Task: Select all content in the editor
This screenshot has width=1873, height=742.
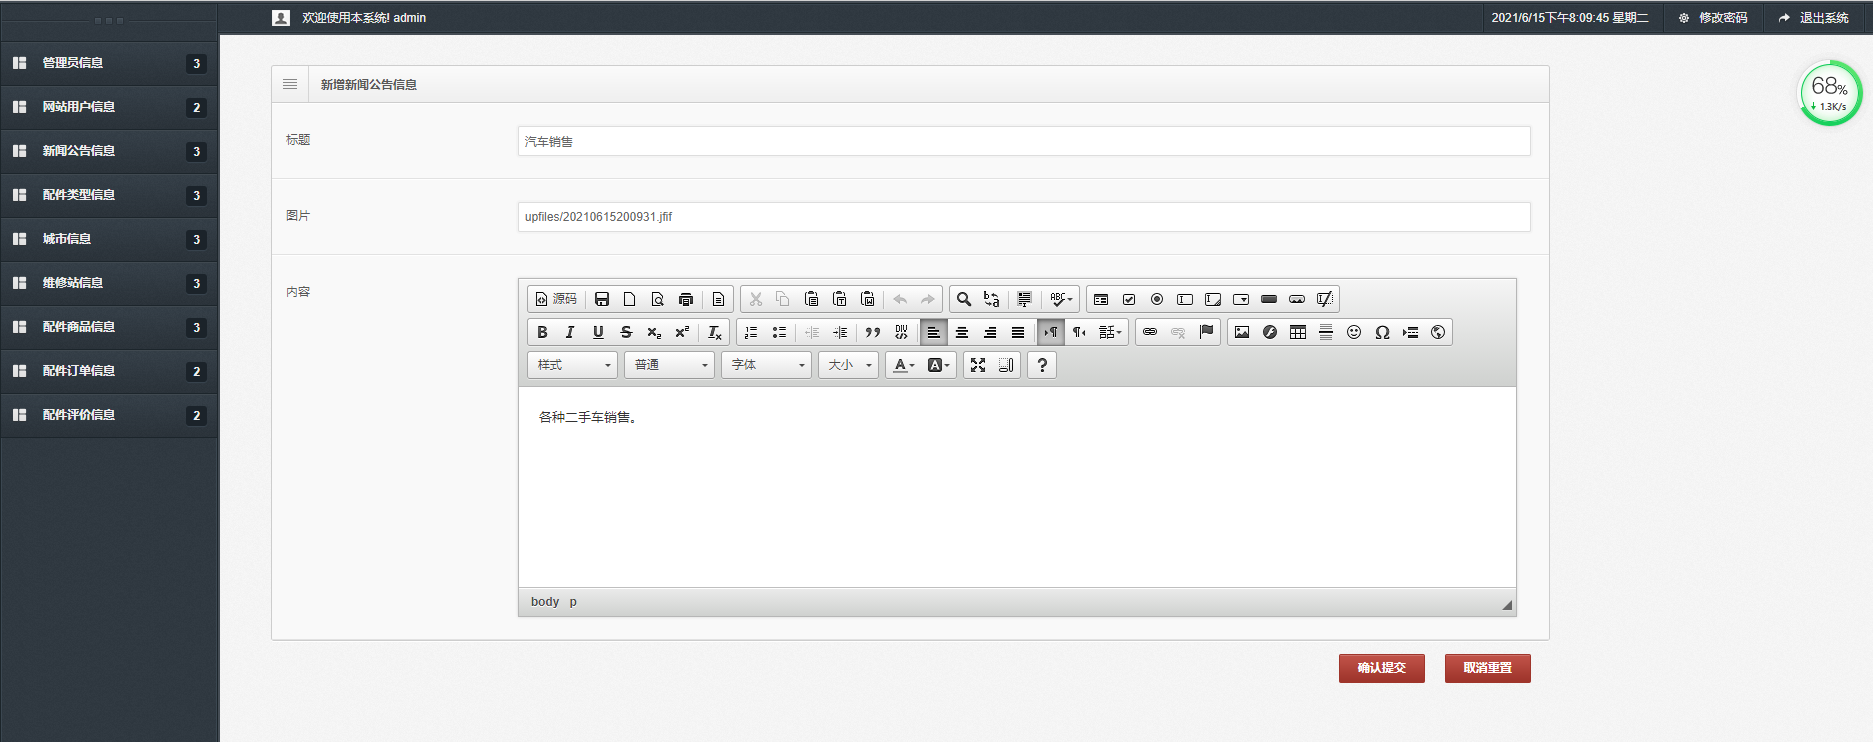Action: coord(1024,299)
